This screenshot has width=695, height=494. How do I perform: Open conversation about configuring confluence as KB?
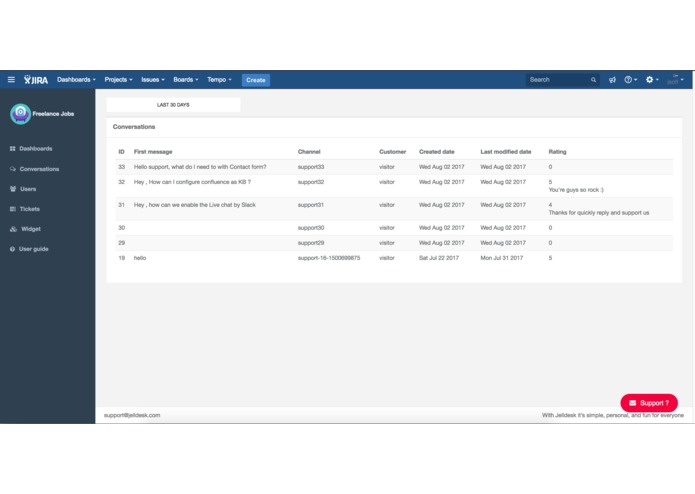(192, 182)
